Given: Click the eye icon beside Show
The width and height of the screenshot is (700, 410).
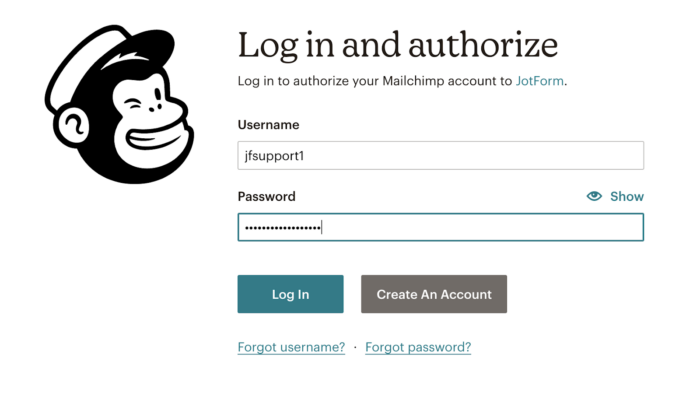Looking at the screenshot, I should 594,196.
